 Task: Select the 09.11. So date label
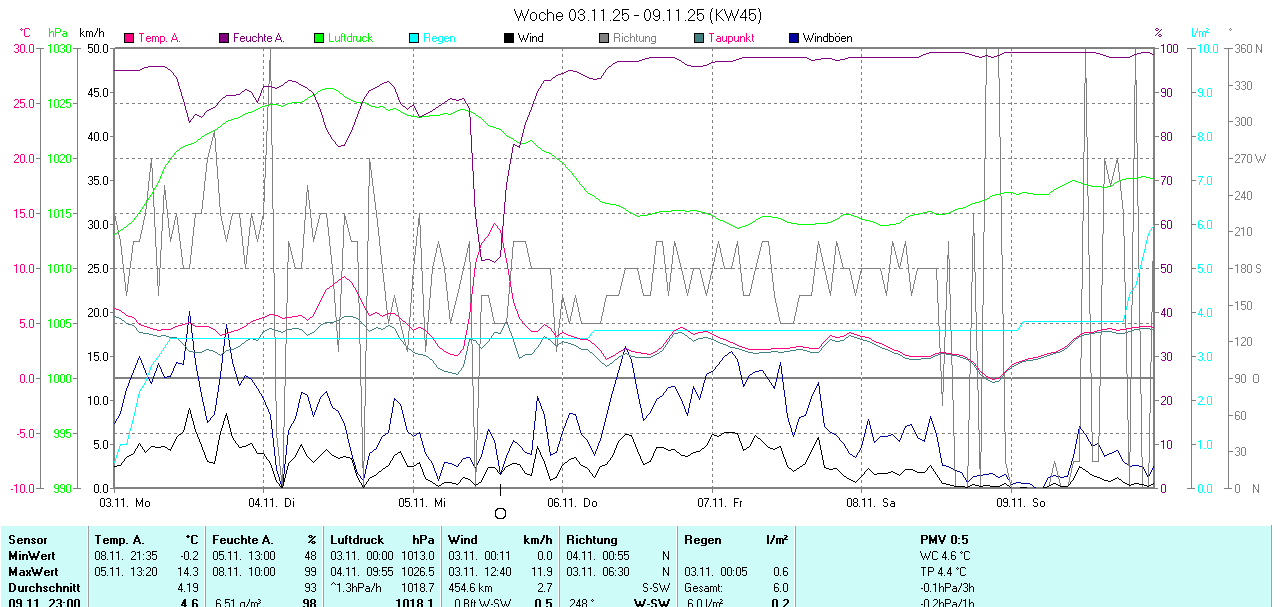1020,502
